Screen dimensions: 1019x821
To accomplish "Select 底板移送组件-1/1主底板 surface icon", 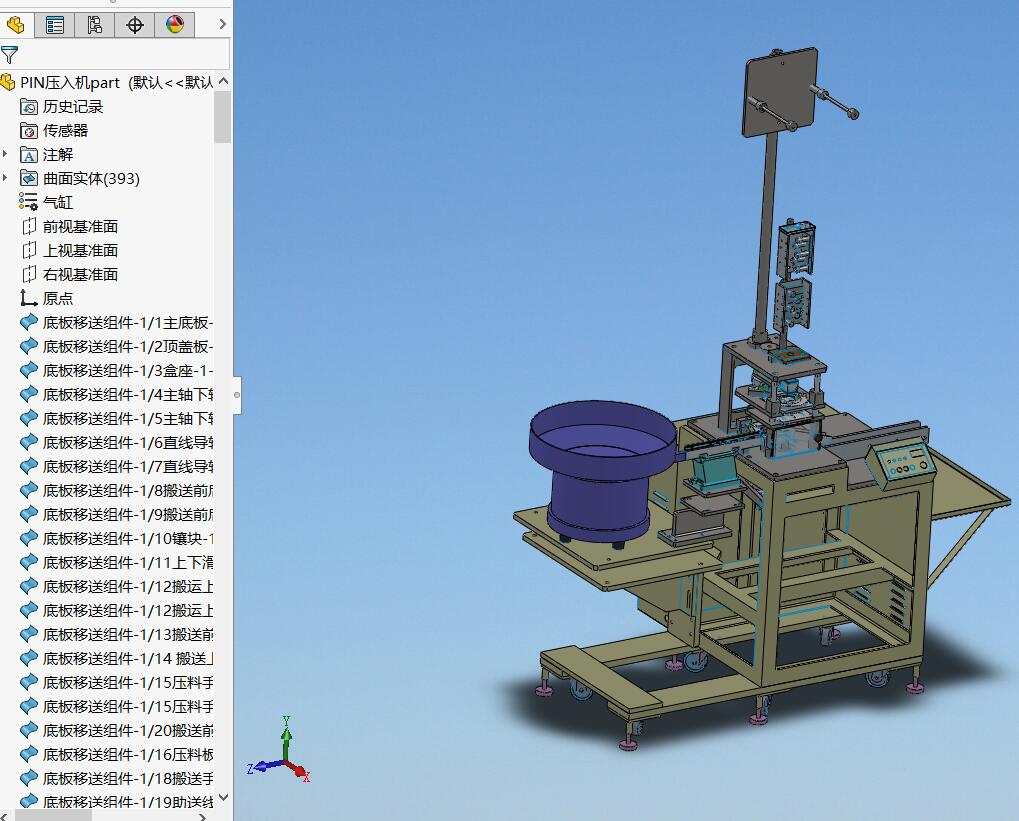I will [x=29, y=322].
